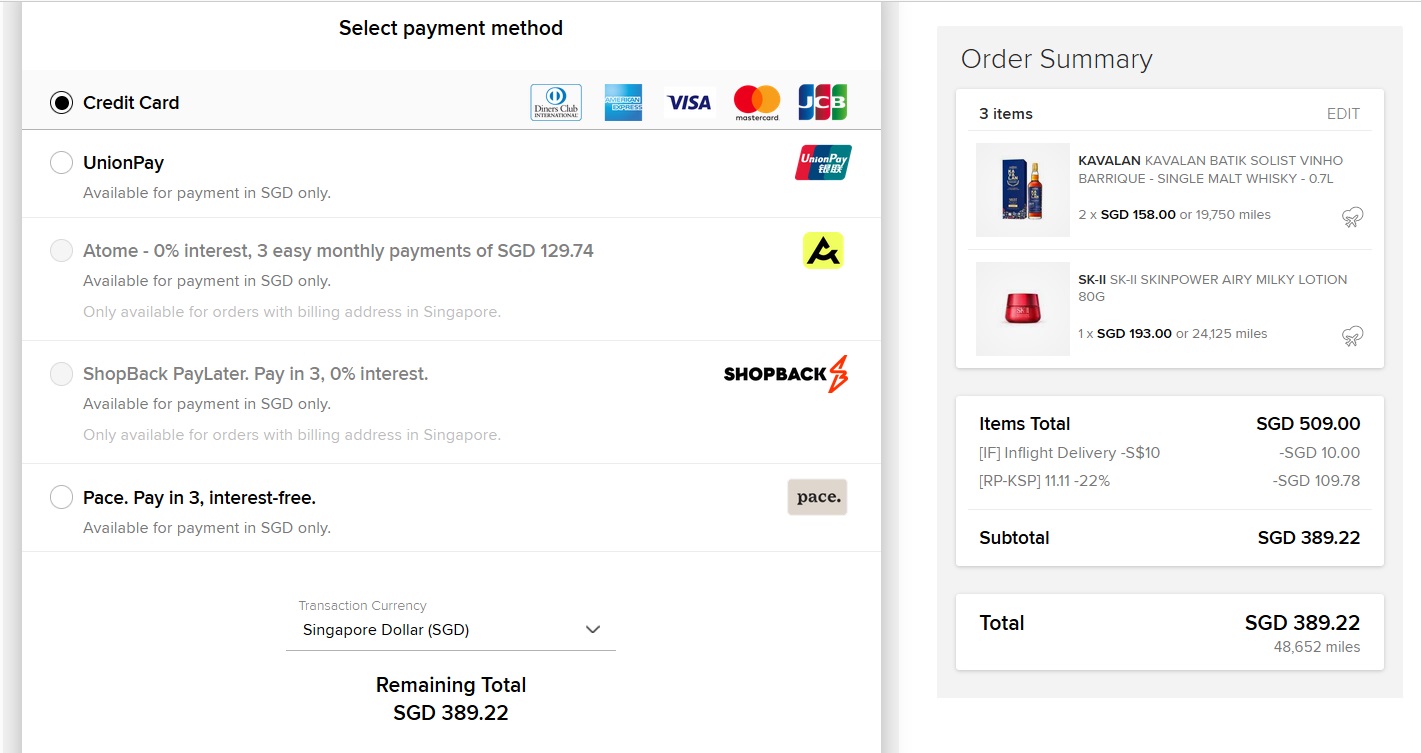Open the Kavalan whisky product thumbnail
Viewport: 1421px width, 753px height.
tap(1022, 190)
